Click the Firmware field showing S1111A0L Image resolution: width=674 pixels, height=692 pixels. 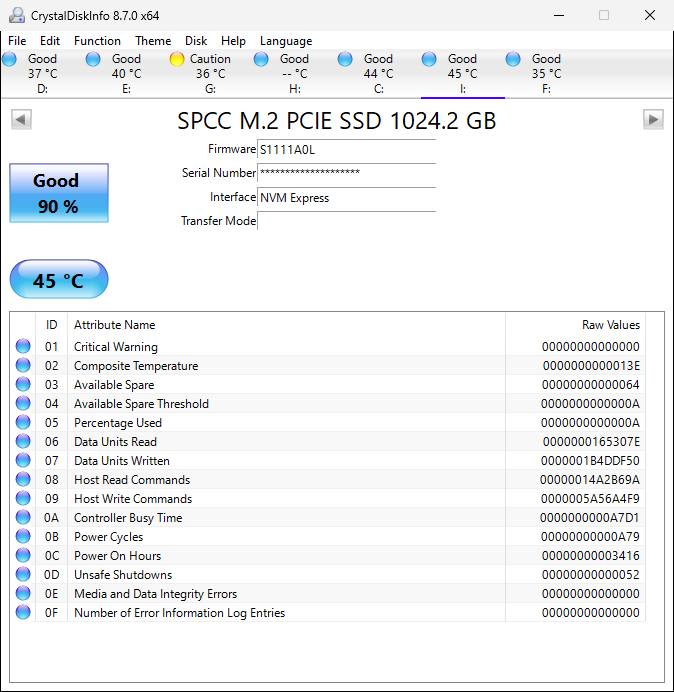346,149
